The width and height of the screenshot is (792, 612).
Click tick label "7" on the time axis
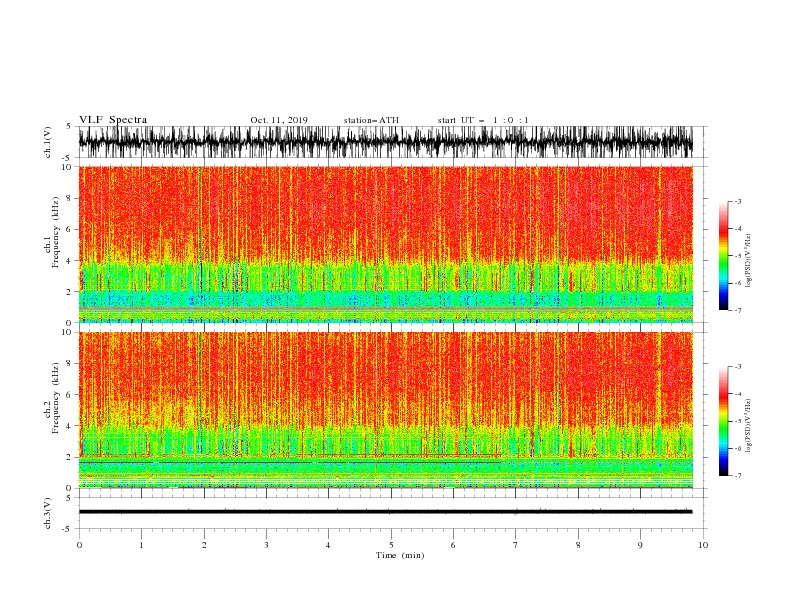pos(516,545)
